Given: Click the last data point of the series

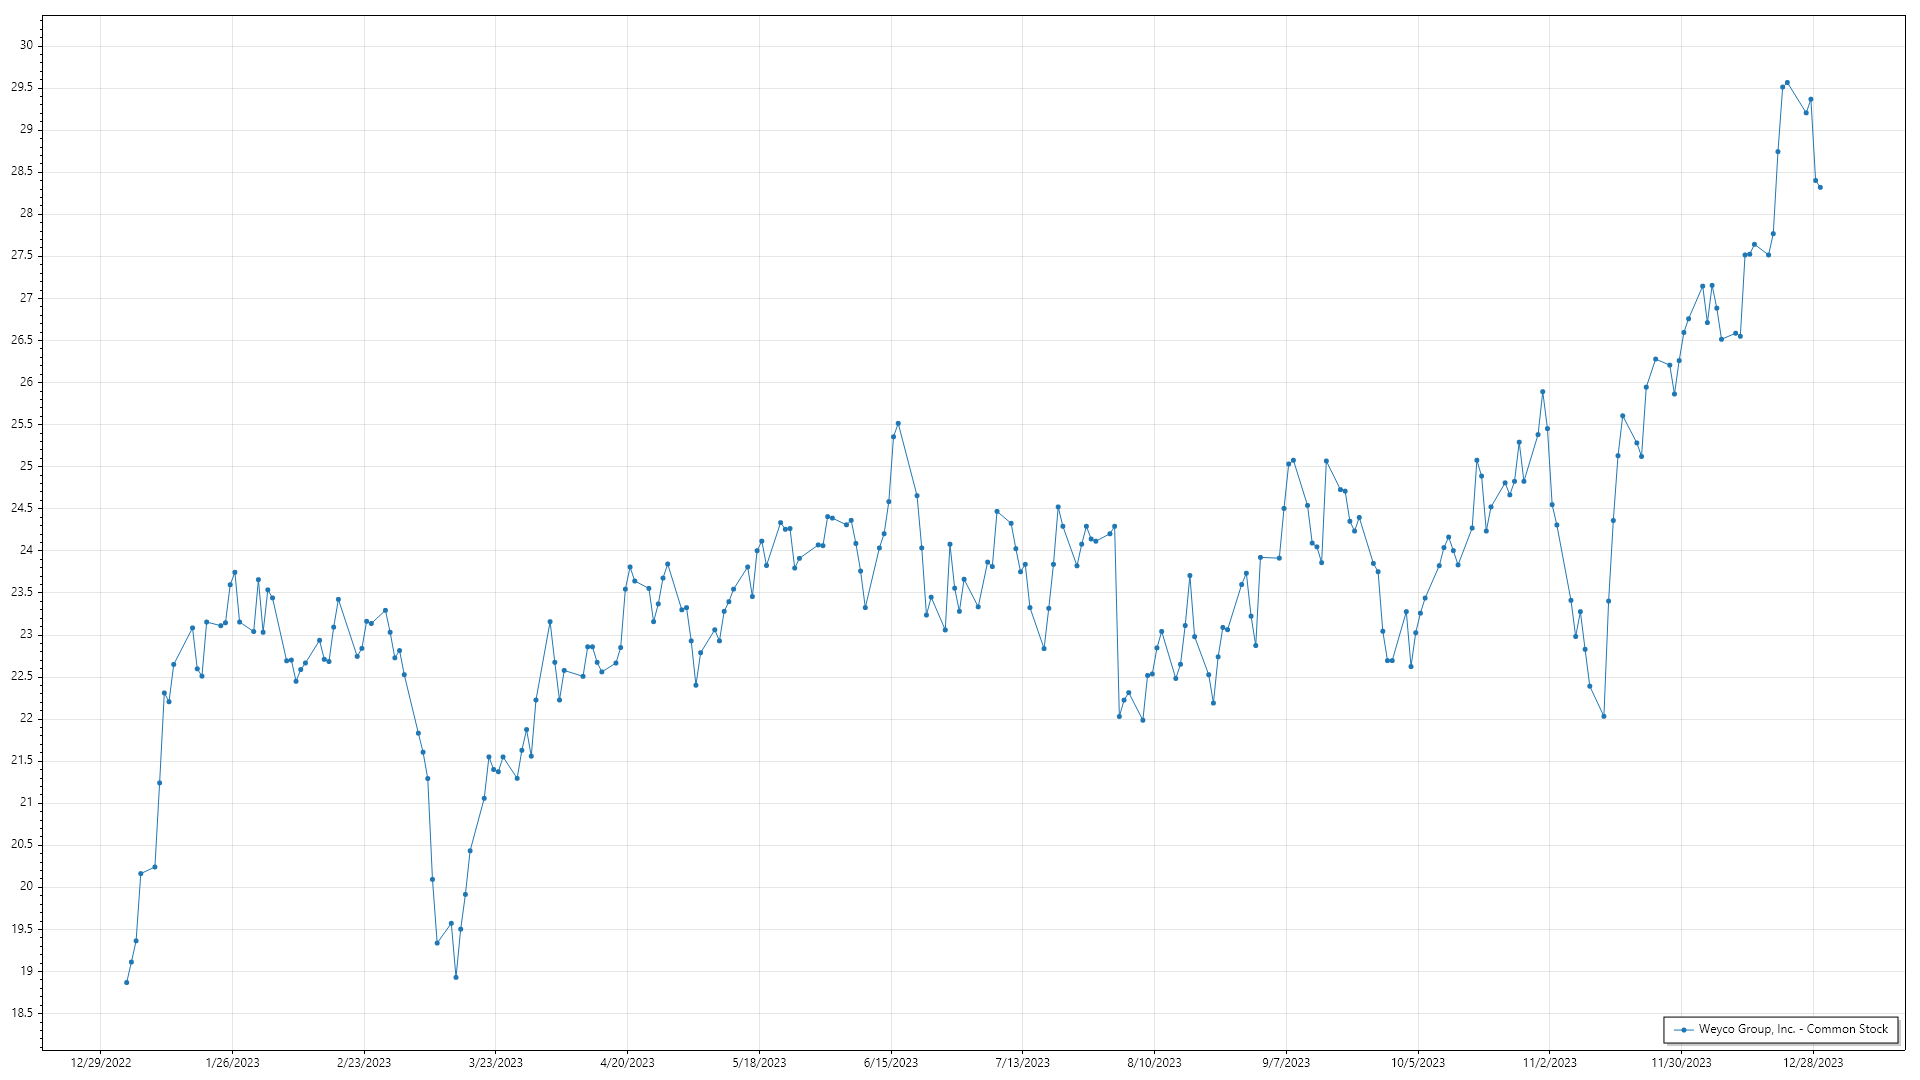Looking at the screenshot, I should pos(1820,187).
